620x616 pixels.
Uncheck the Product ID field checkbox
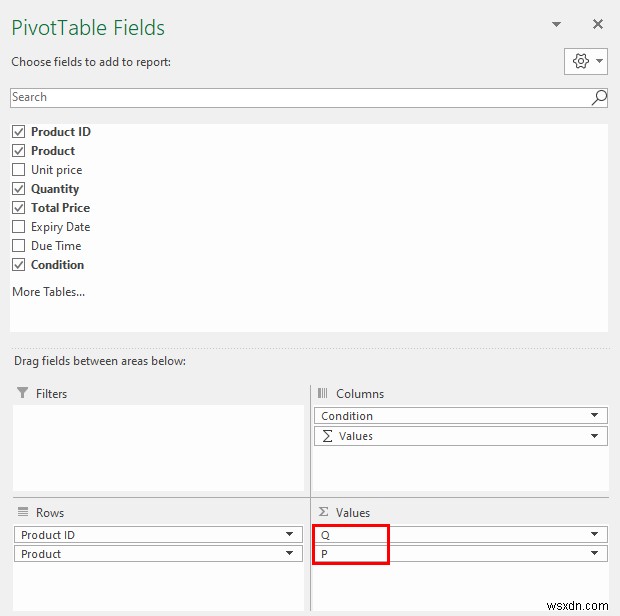[19, 132]
